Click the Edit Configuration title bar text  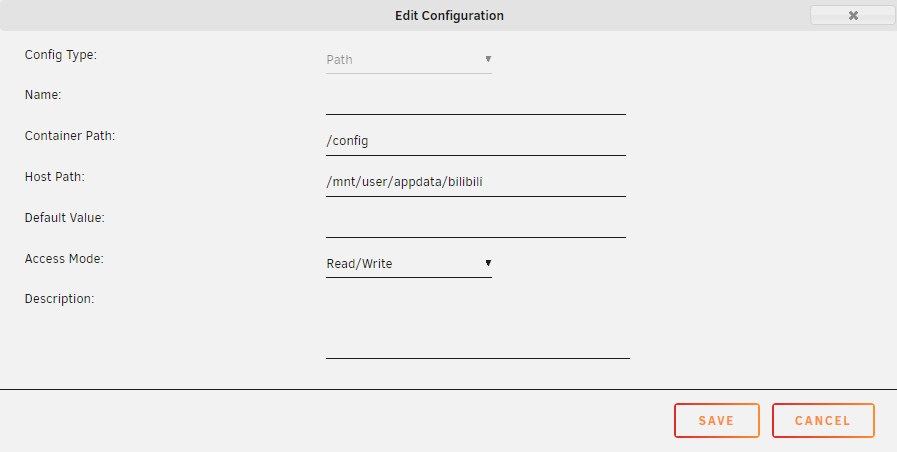point(449,15)
